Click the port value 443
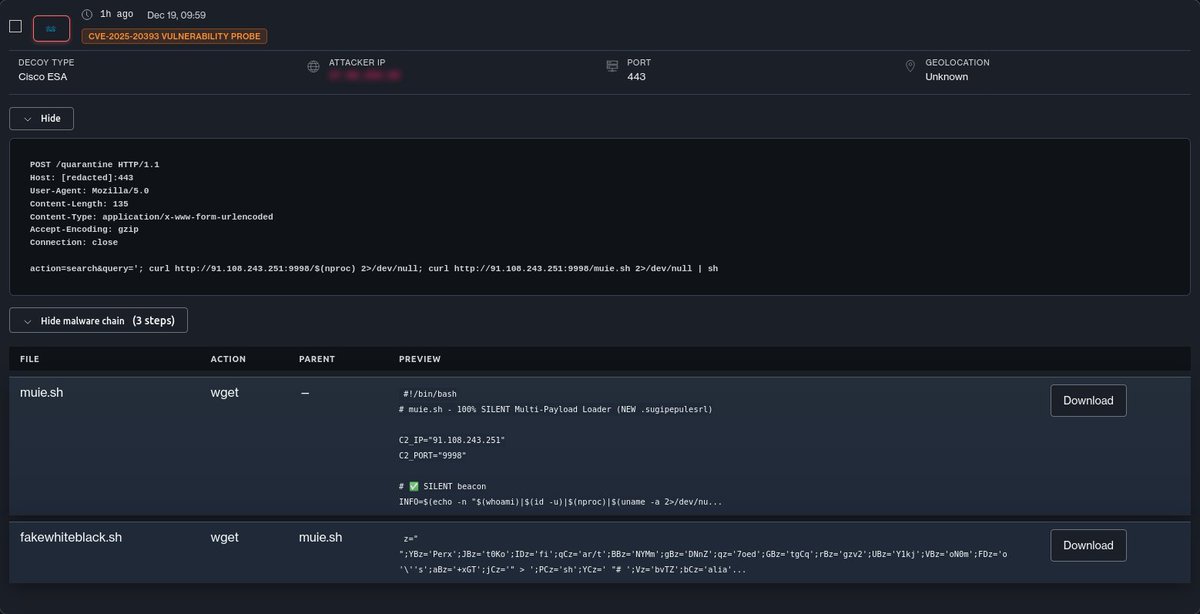 tap(637, 76)
